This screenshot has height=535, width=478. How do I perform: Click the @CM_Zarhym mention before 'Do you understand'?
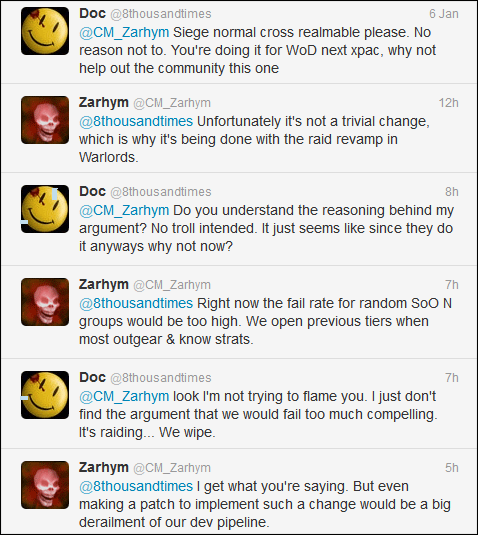(x=124, y=211)
